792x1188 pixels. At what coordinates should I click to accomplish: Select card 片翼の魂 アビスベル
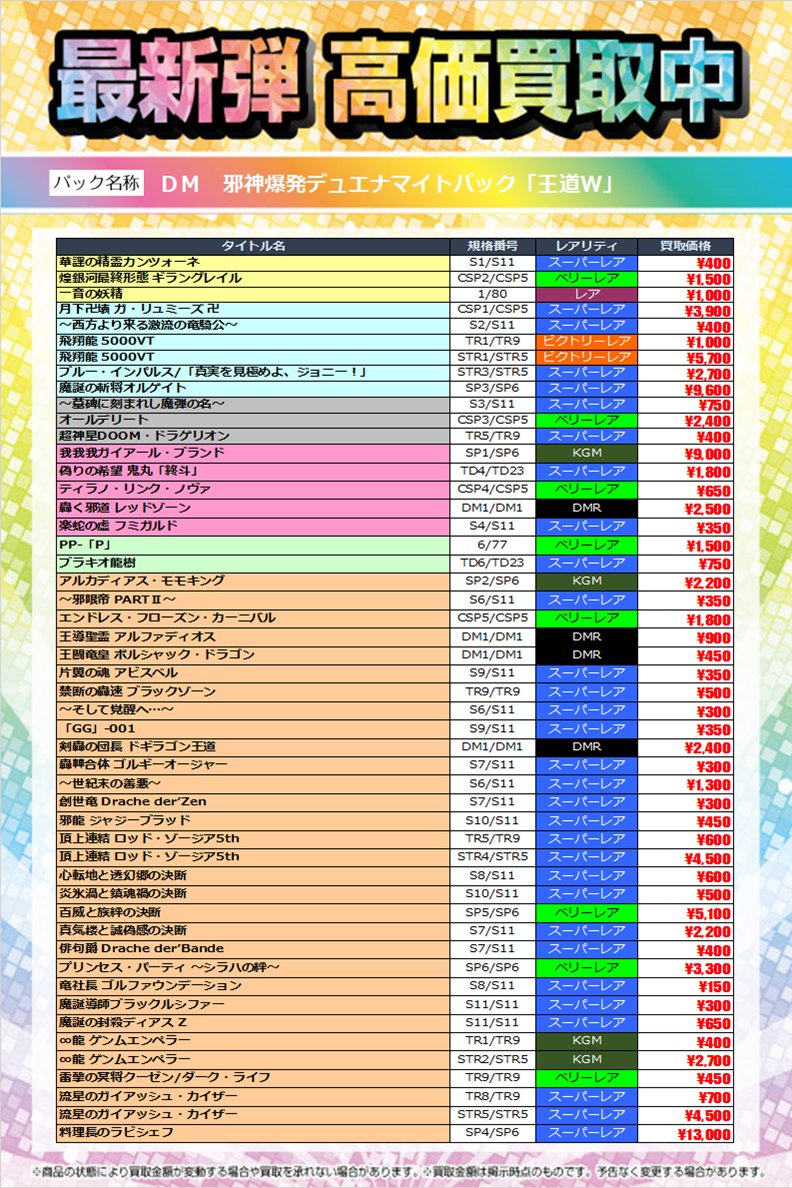click(118, 673)
